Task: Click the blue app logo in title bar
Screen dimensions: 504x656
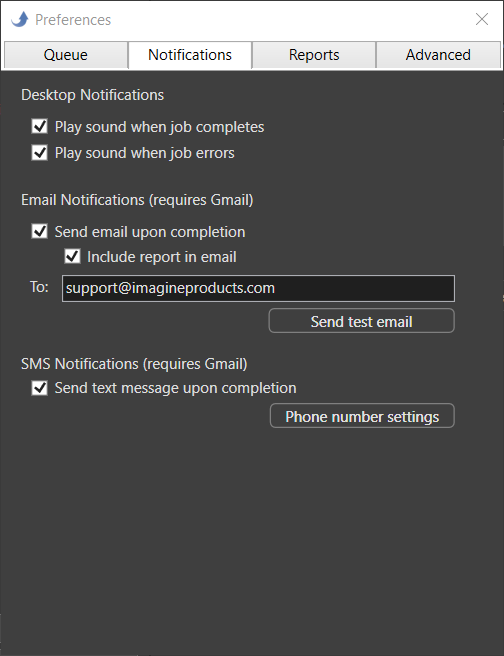Action: (20, 19)
